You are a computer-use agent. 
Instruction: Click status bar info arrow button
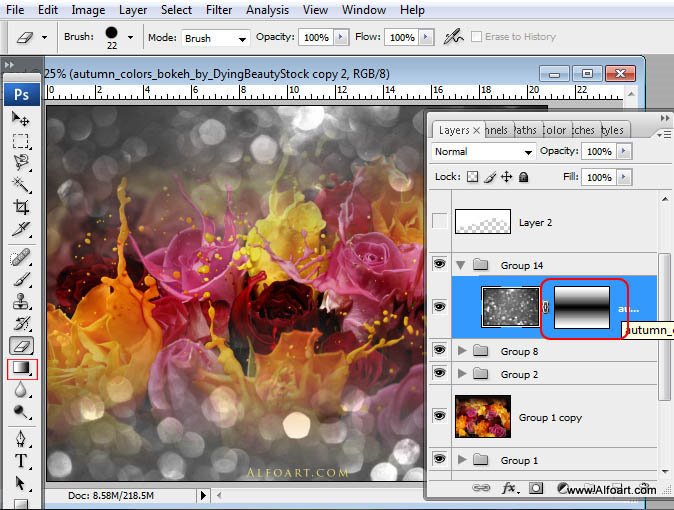pyautogui.click(x=203, y=495)
